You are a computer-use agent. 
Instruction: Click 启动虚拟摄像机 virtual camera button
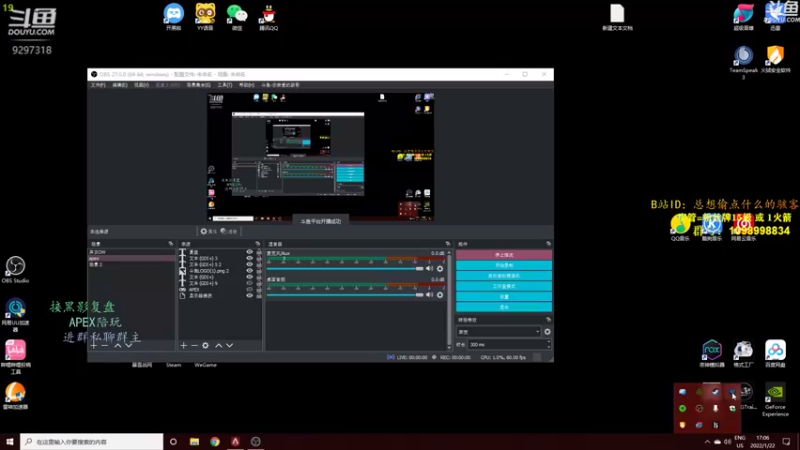(x=504, y=276)
